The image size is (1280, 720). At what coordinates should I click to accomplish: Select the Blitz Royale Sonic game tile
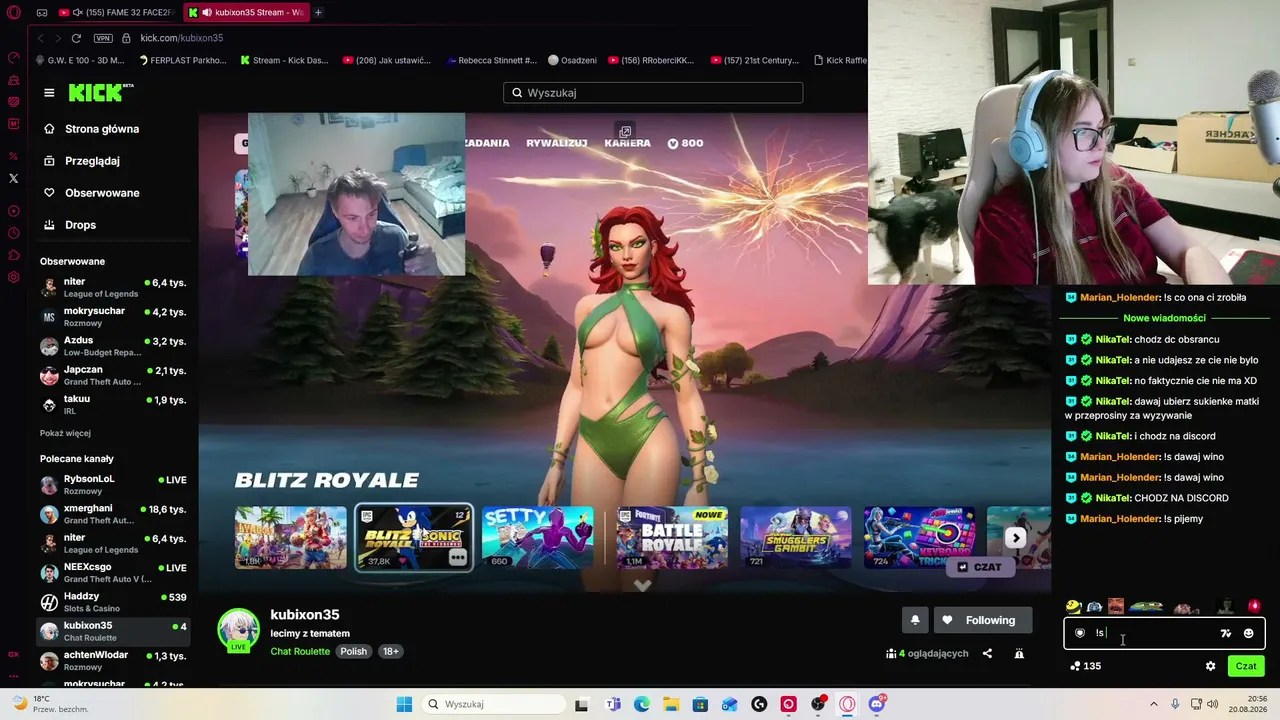tap(414, 537)
